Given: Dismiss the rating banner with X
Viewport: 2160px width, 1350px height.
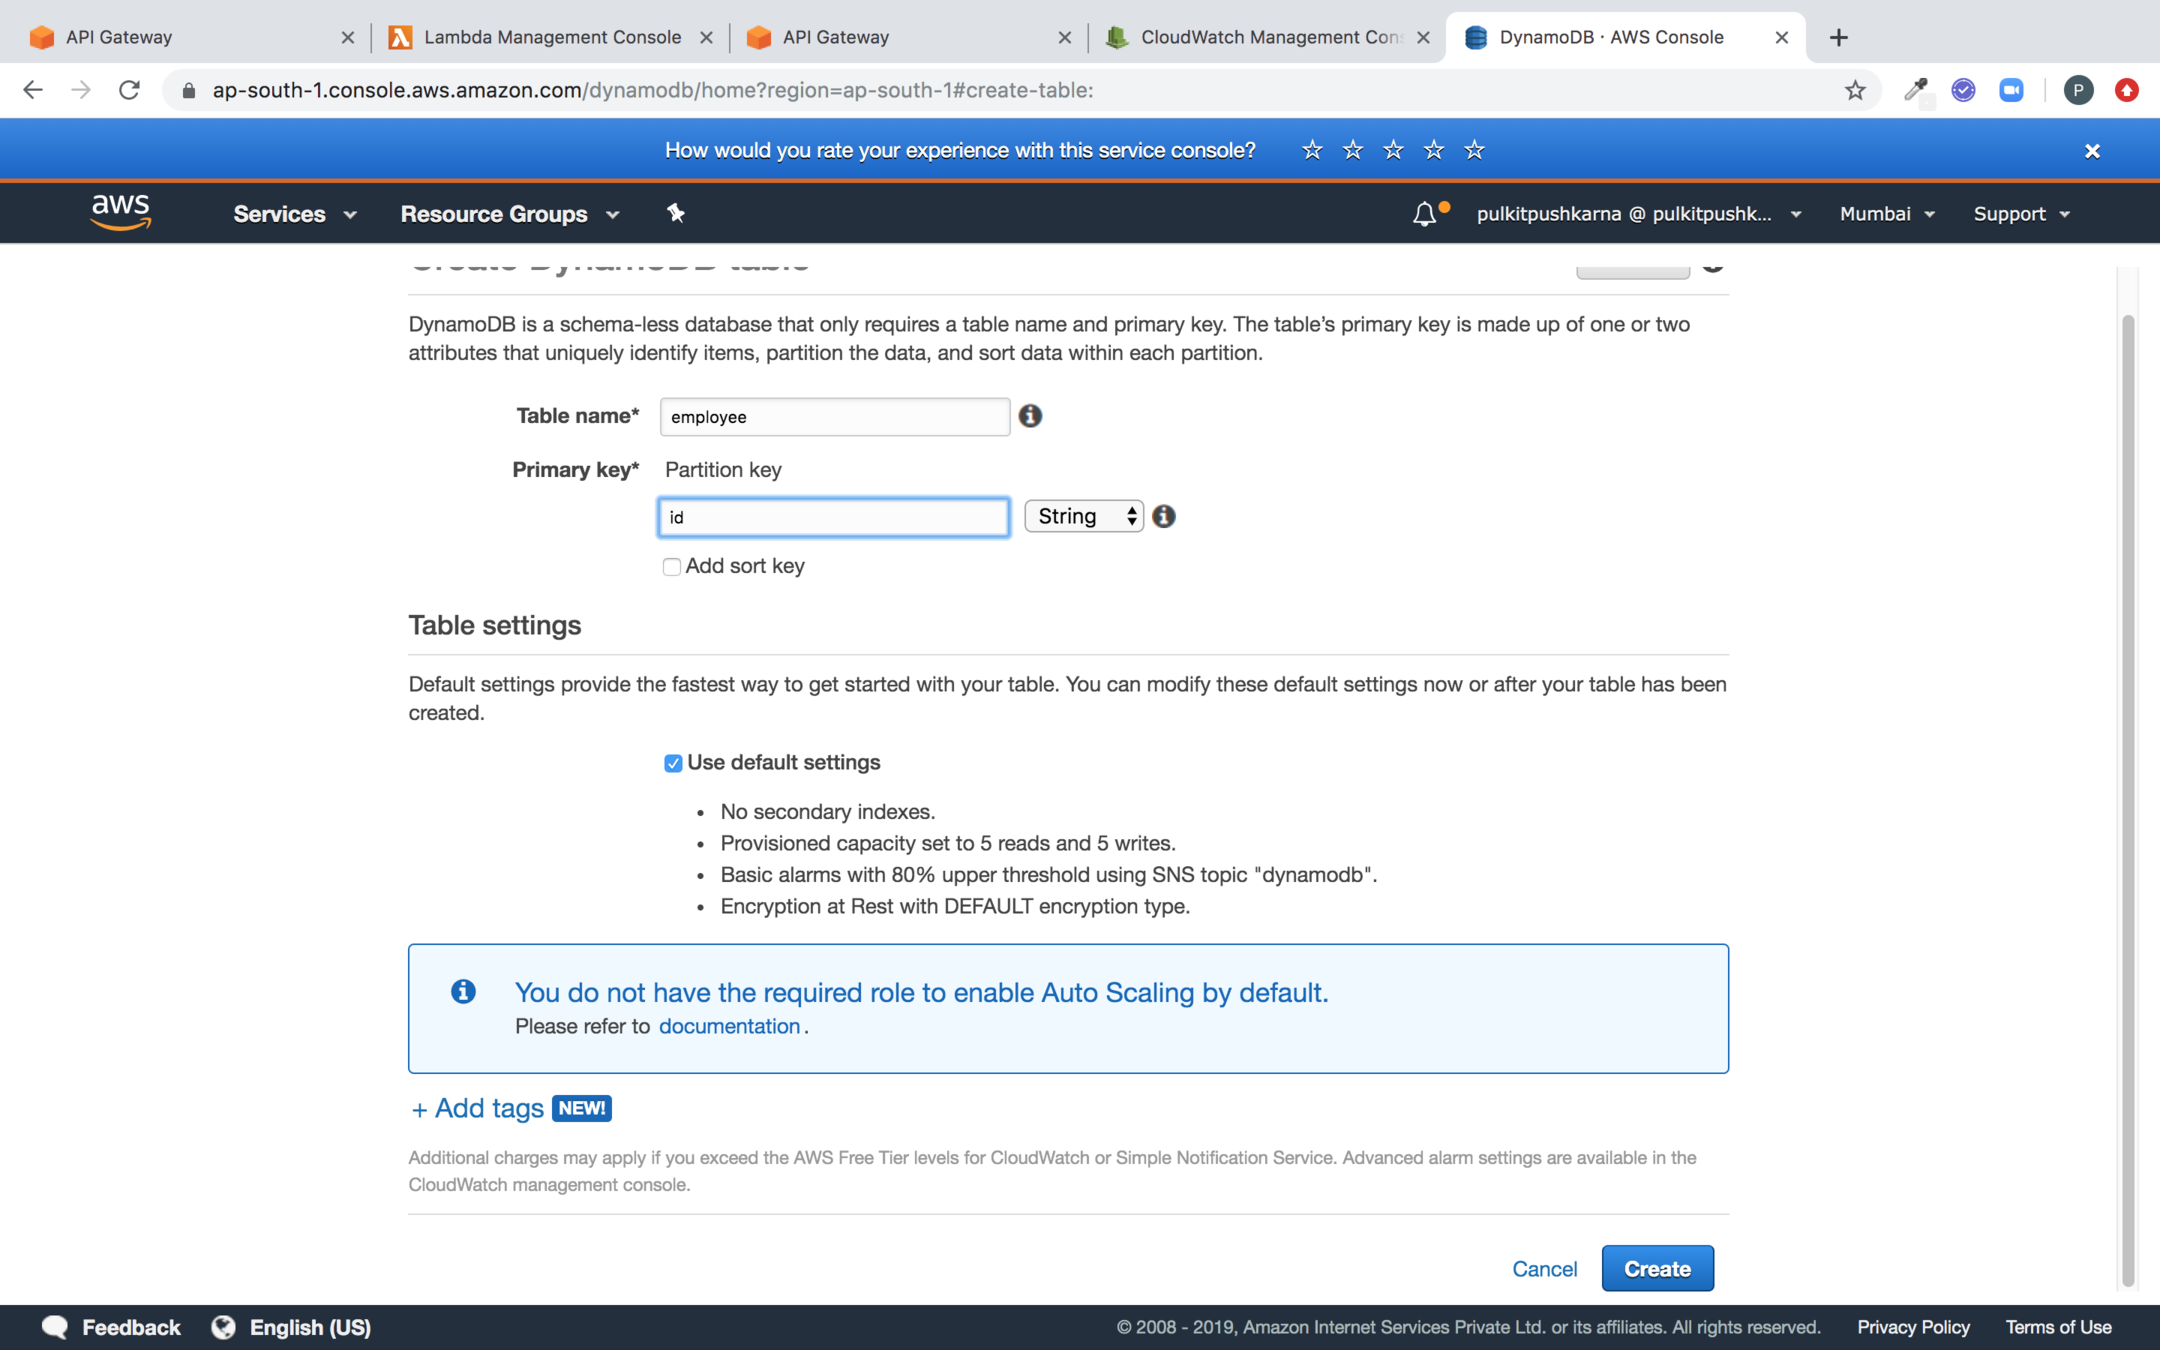Looking at the screenshot, I should pos(2092,151).
